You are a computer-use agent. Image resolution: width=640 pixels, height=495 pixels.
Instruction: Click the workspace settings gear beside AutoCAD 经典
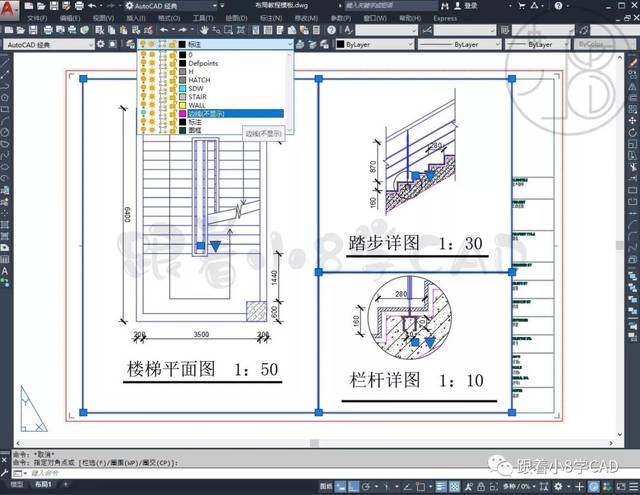click(101, 44)
